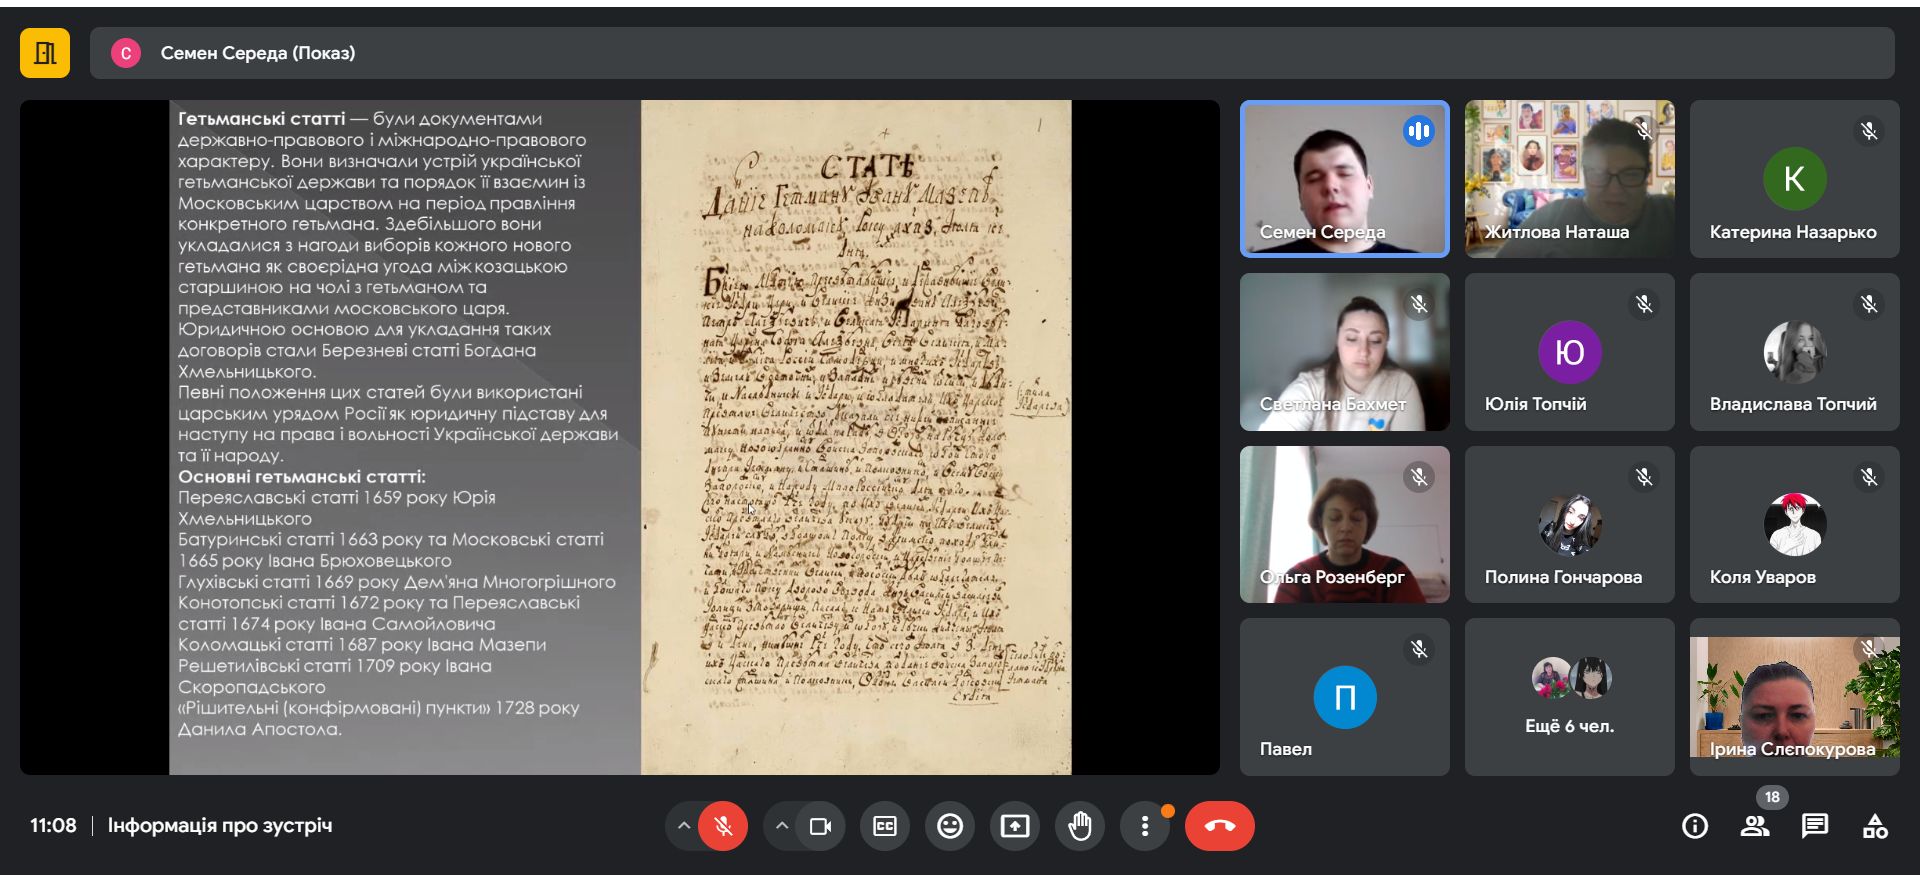Show the participants list icon

point(1754,826)
